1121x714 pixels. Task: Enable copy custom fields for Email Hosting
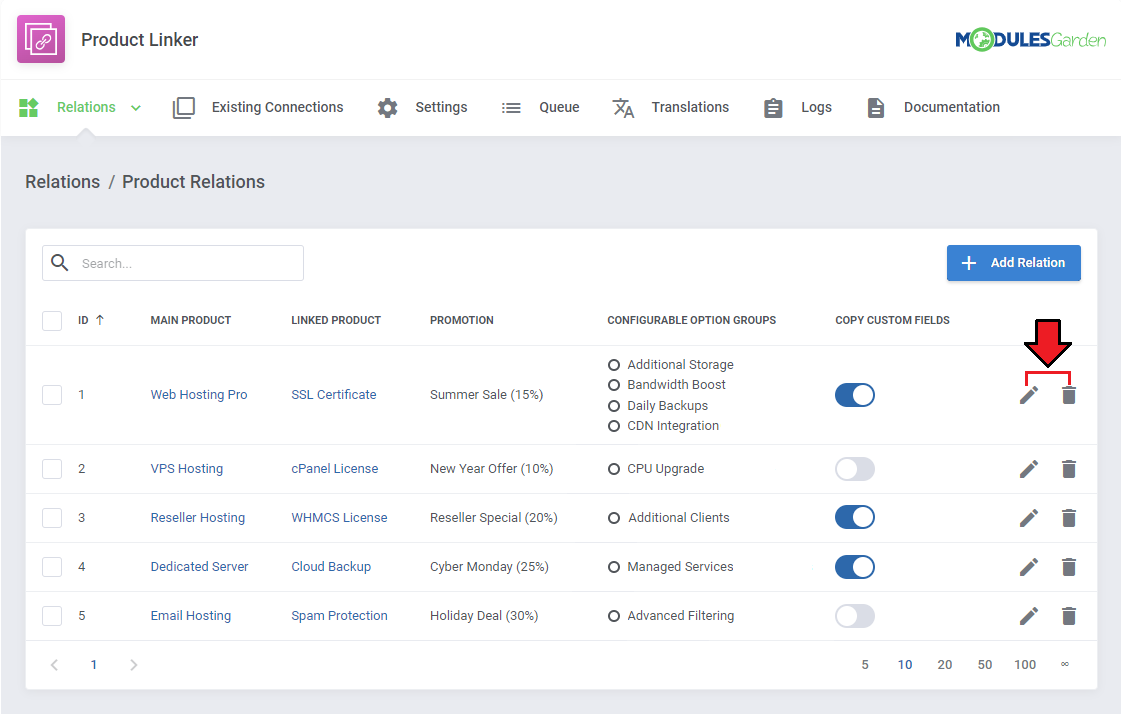[x=855, y=616]
